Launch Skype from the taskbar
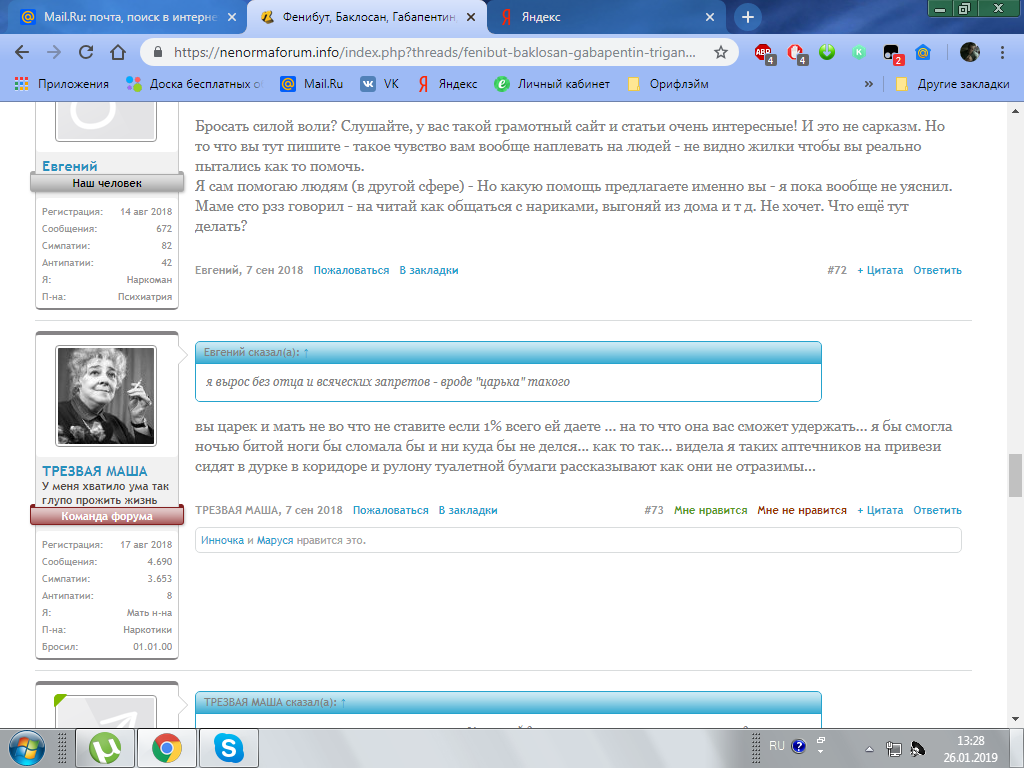Image resolution: width=1024 pixels, height=768 pixels. click(229, 747)
